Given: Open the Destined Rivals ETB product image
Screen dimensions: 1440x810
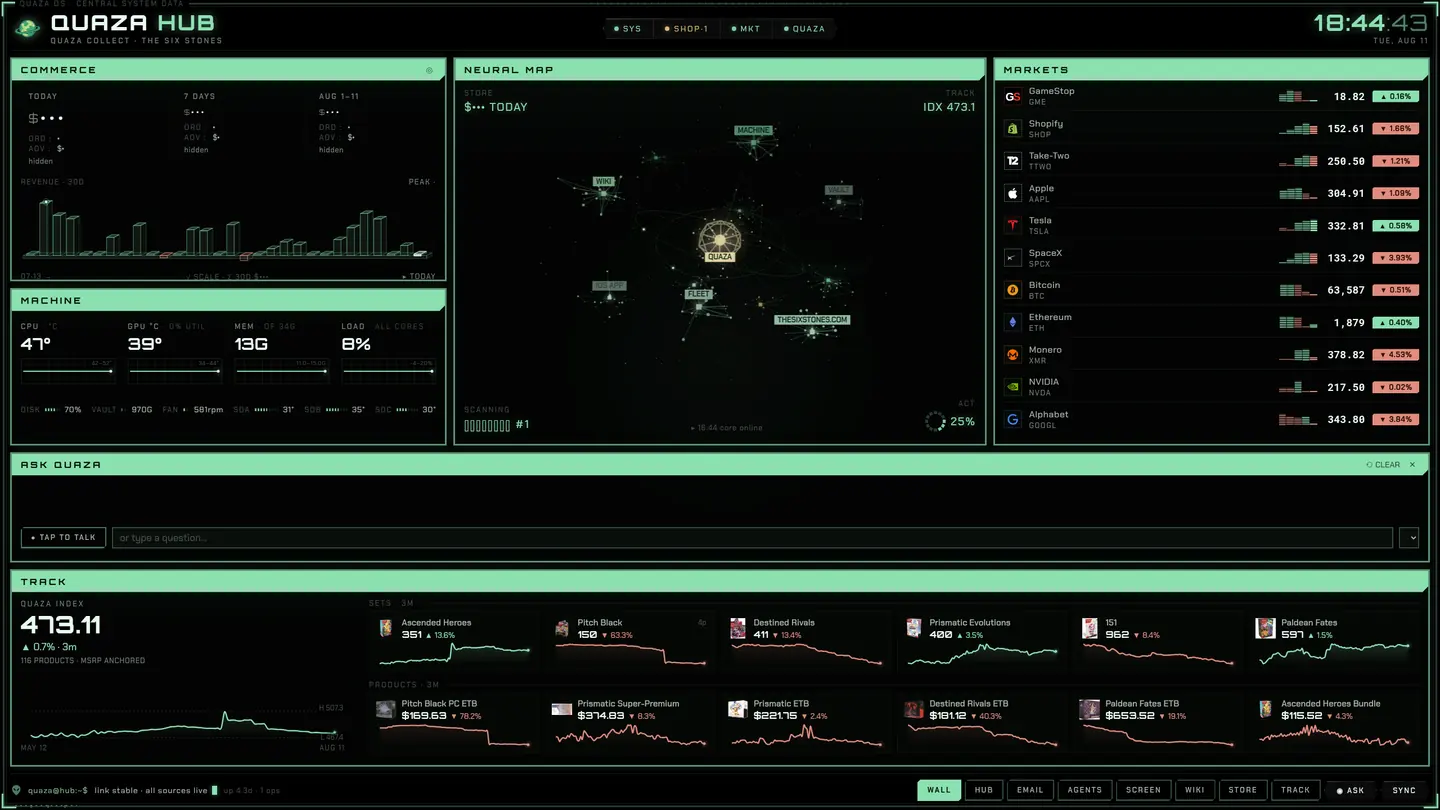Looking at the screenshot, I should click(x=914, y=709).
